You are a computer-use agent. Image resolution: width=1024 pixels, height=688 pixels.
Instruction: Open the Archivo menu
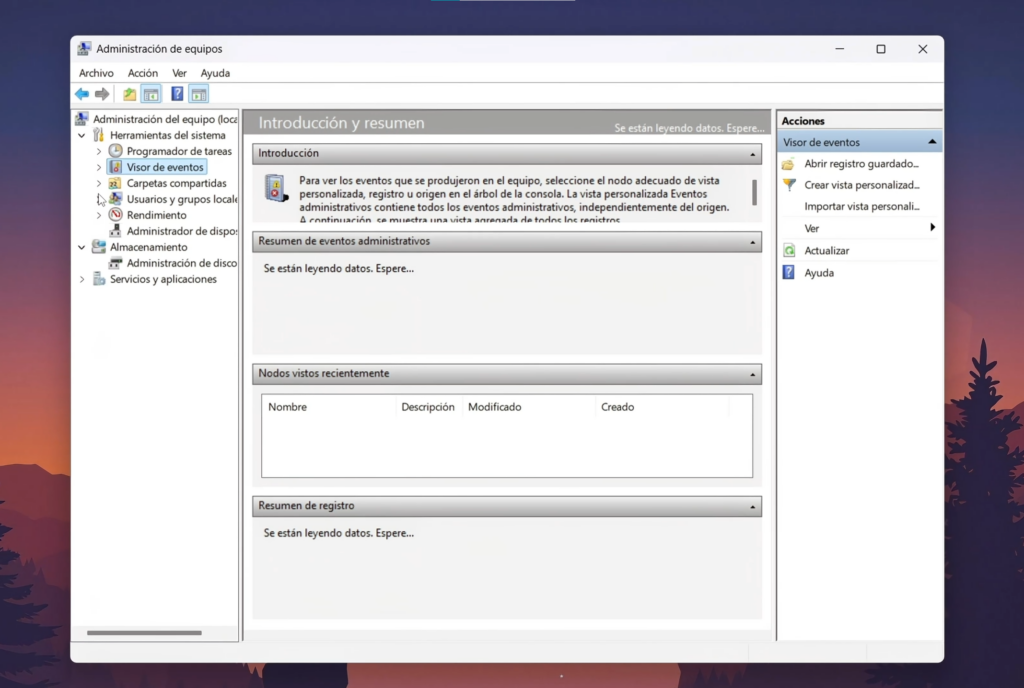[96, 73]
